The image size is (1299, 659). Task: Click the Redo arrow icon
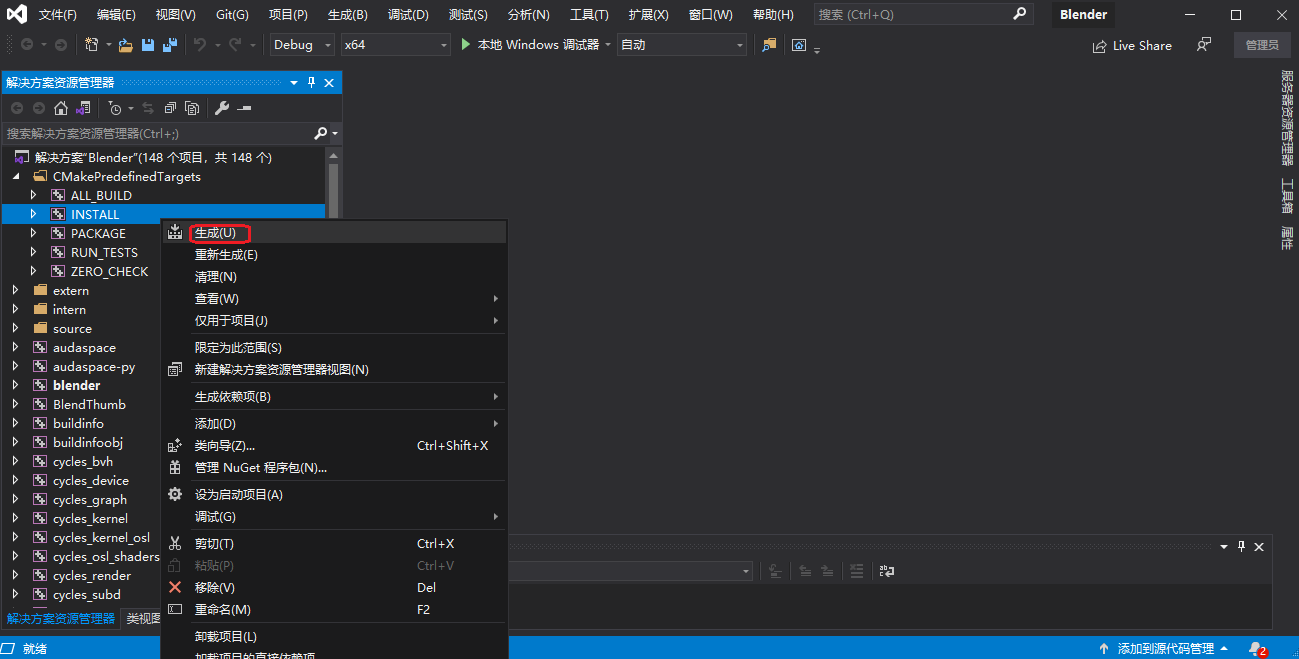235,45
